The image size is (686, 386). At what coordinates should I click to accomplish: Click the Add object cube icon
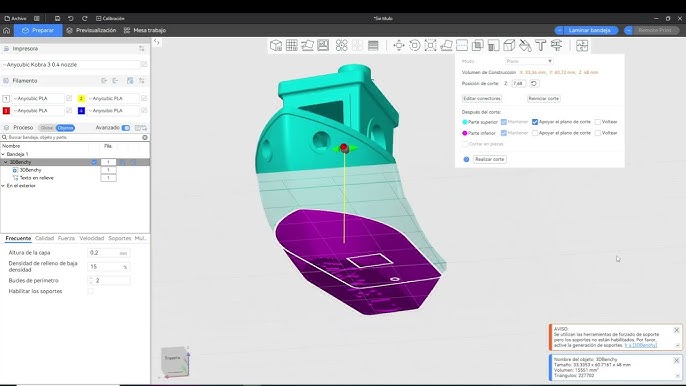tap(276, 46)
